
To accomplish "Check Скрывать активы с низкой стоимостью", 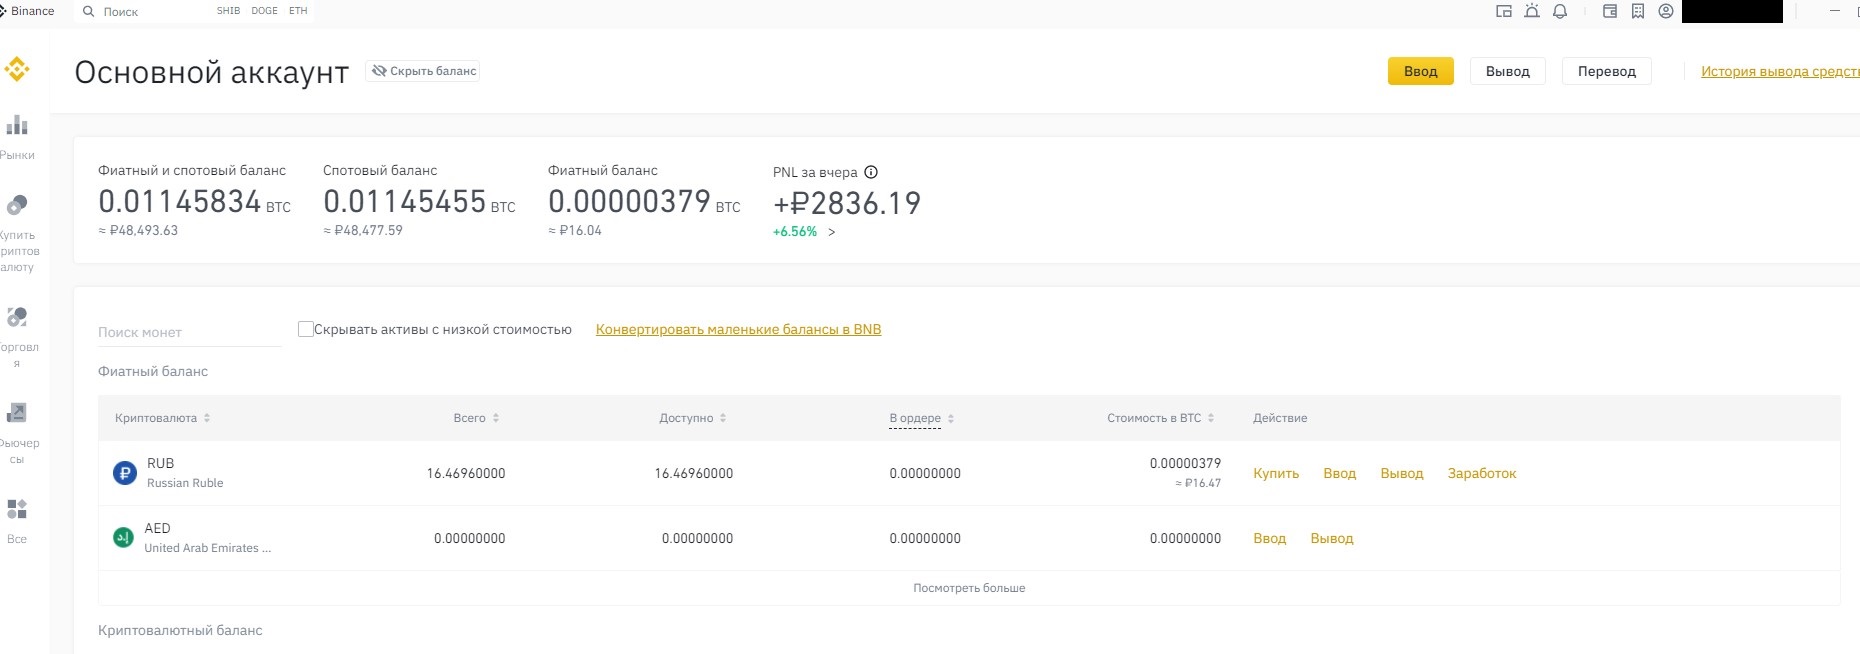I will tap(306, 329).
